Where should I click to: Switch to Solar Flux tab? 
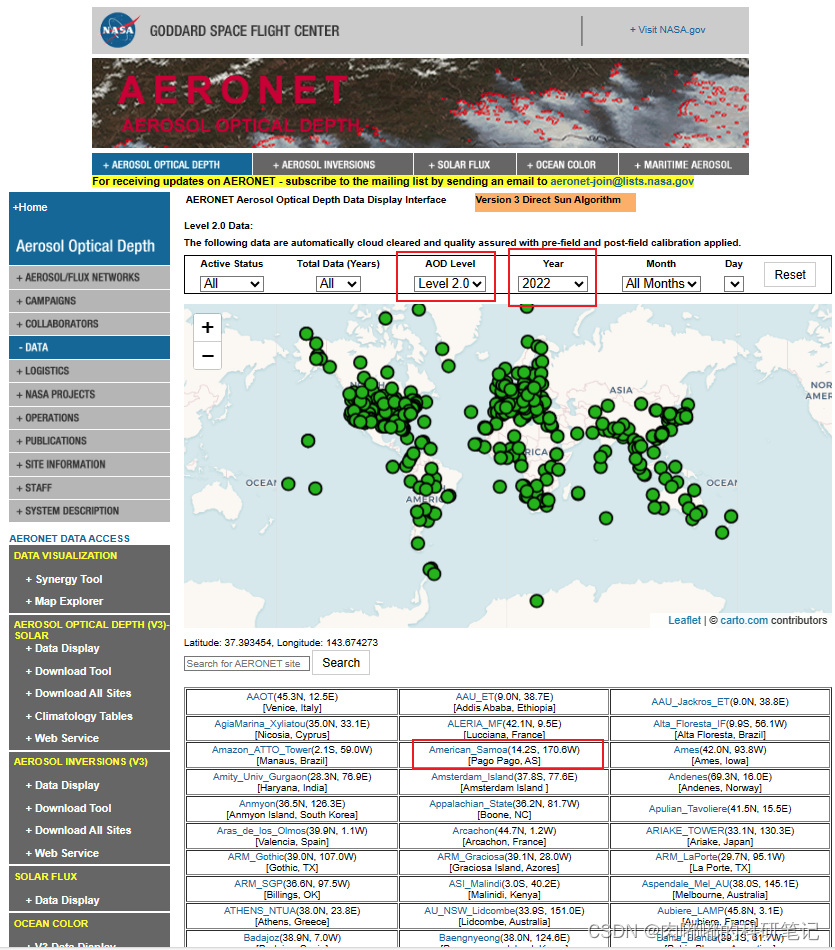point(465,164)
